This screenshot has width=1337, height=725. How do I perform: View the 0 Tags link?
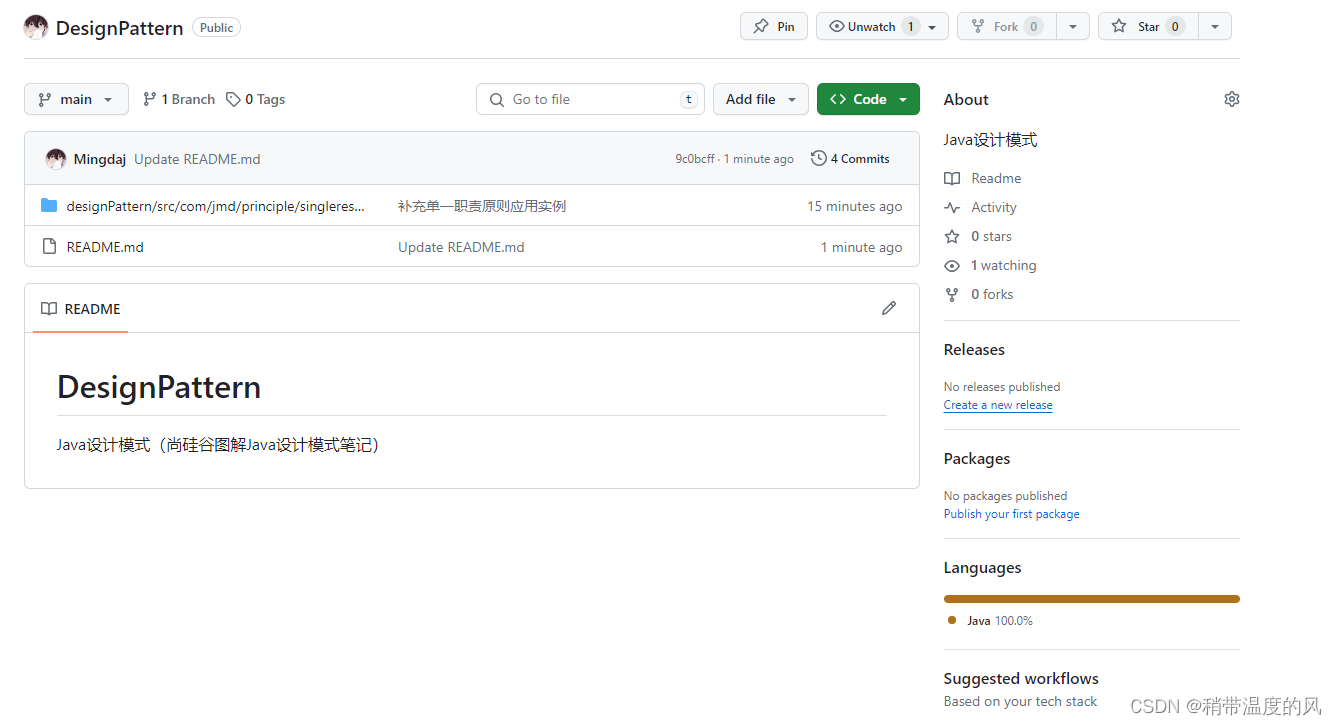click(x=256, y=99)
